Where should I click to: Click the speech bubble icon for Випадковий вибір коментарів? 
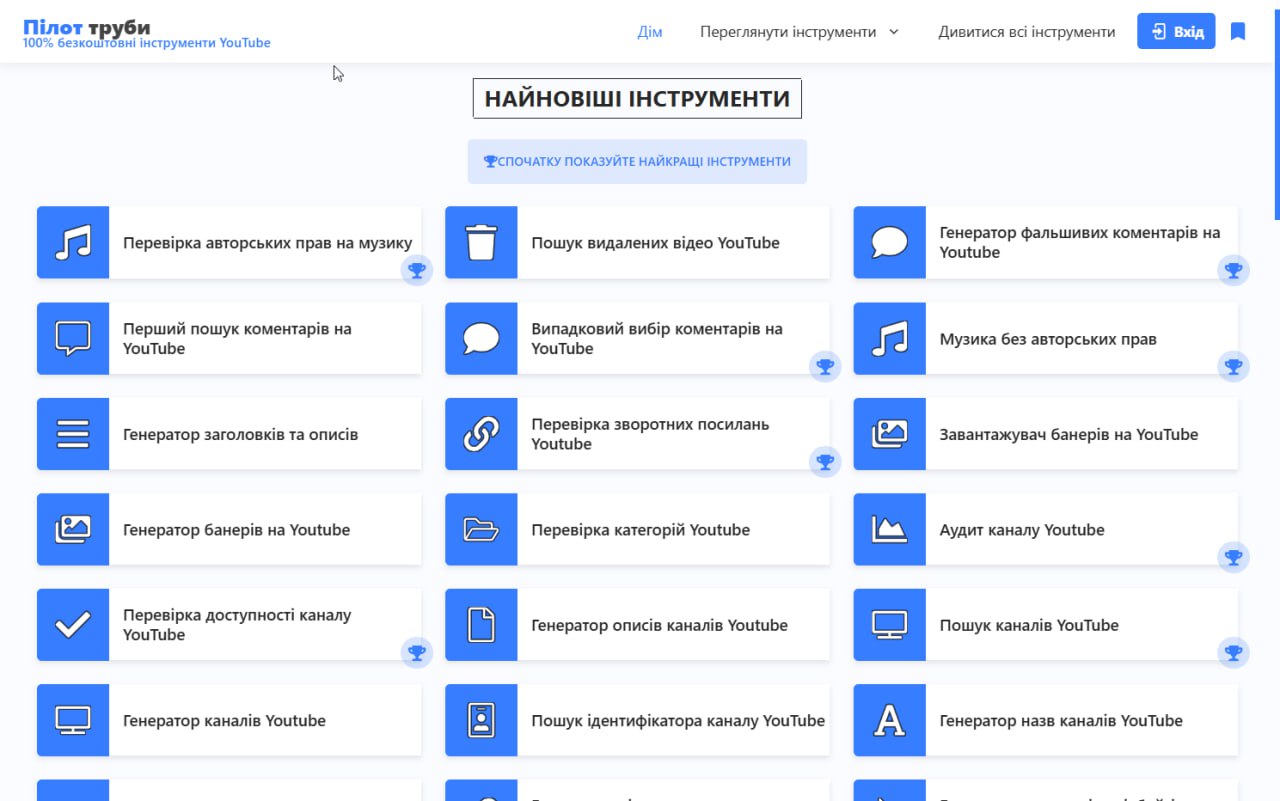pos(481,338)
